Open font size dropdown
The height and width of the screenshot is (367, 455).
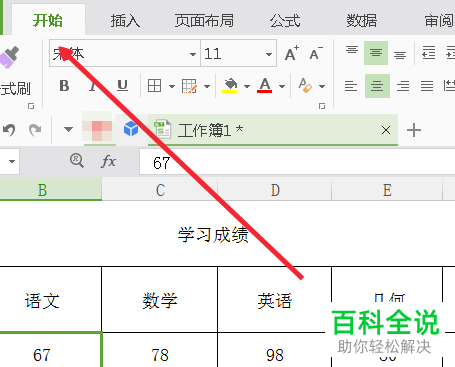[269, 54]
